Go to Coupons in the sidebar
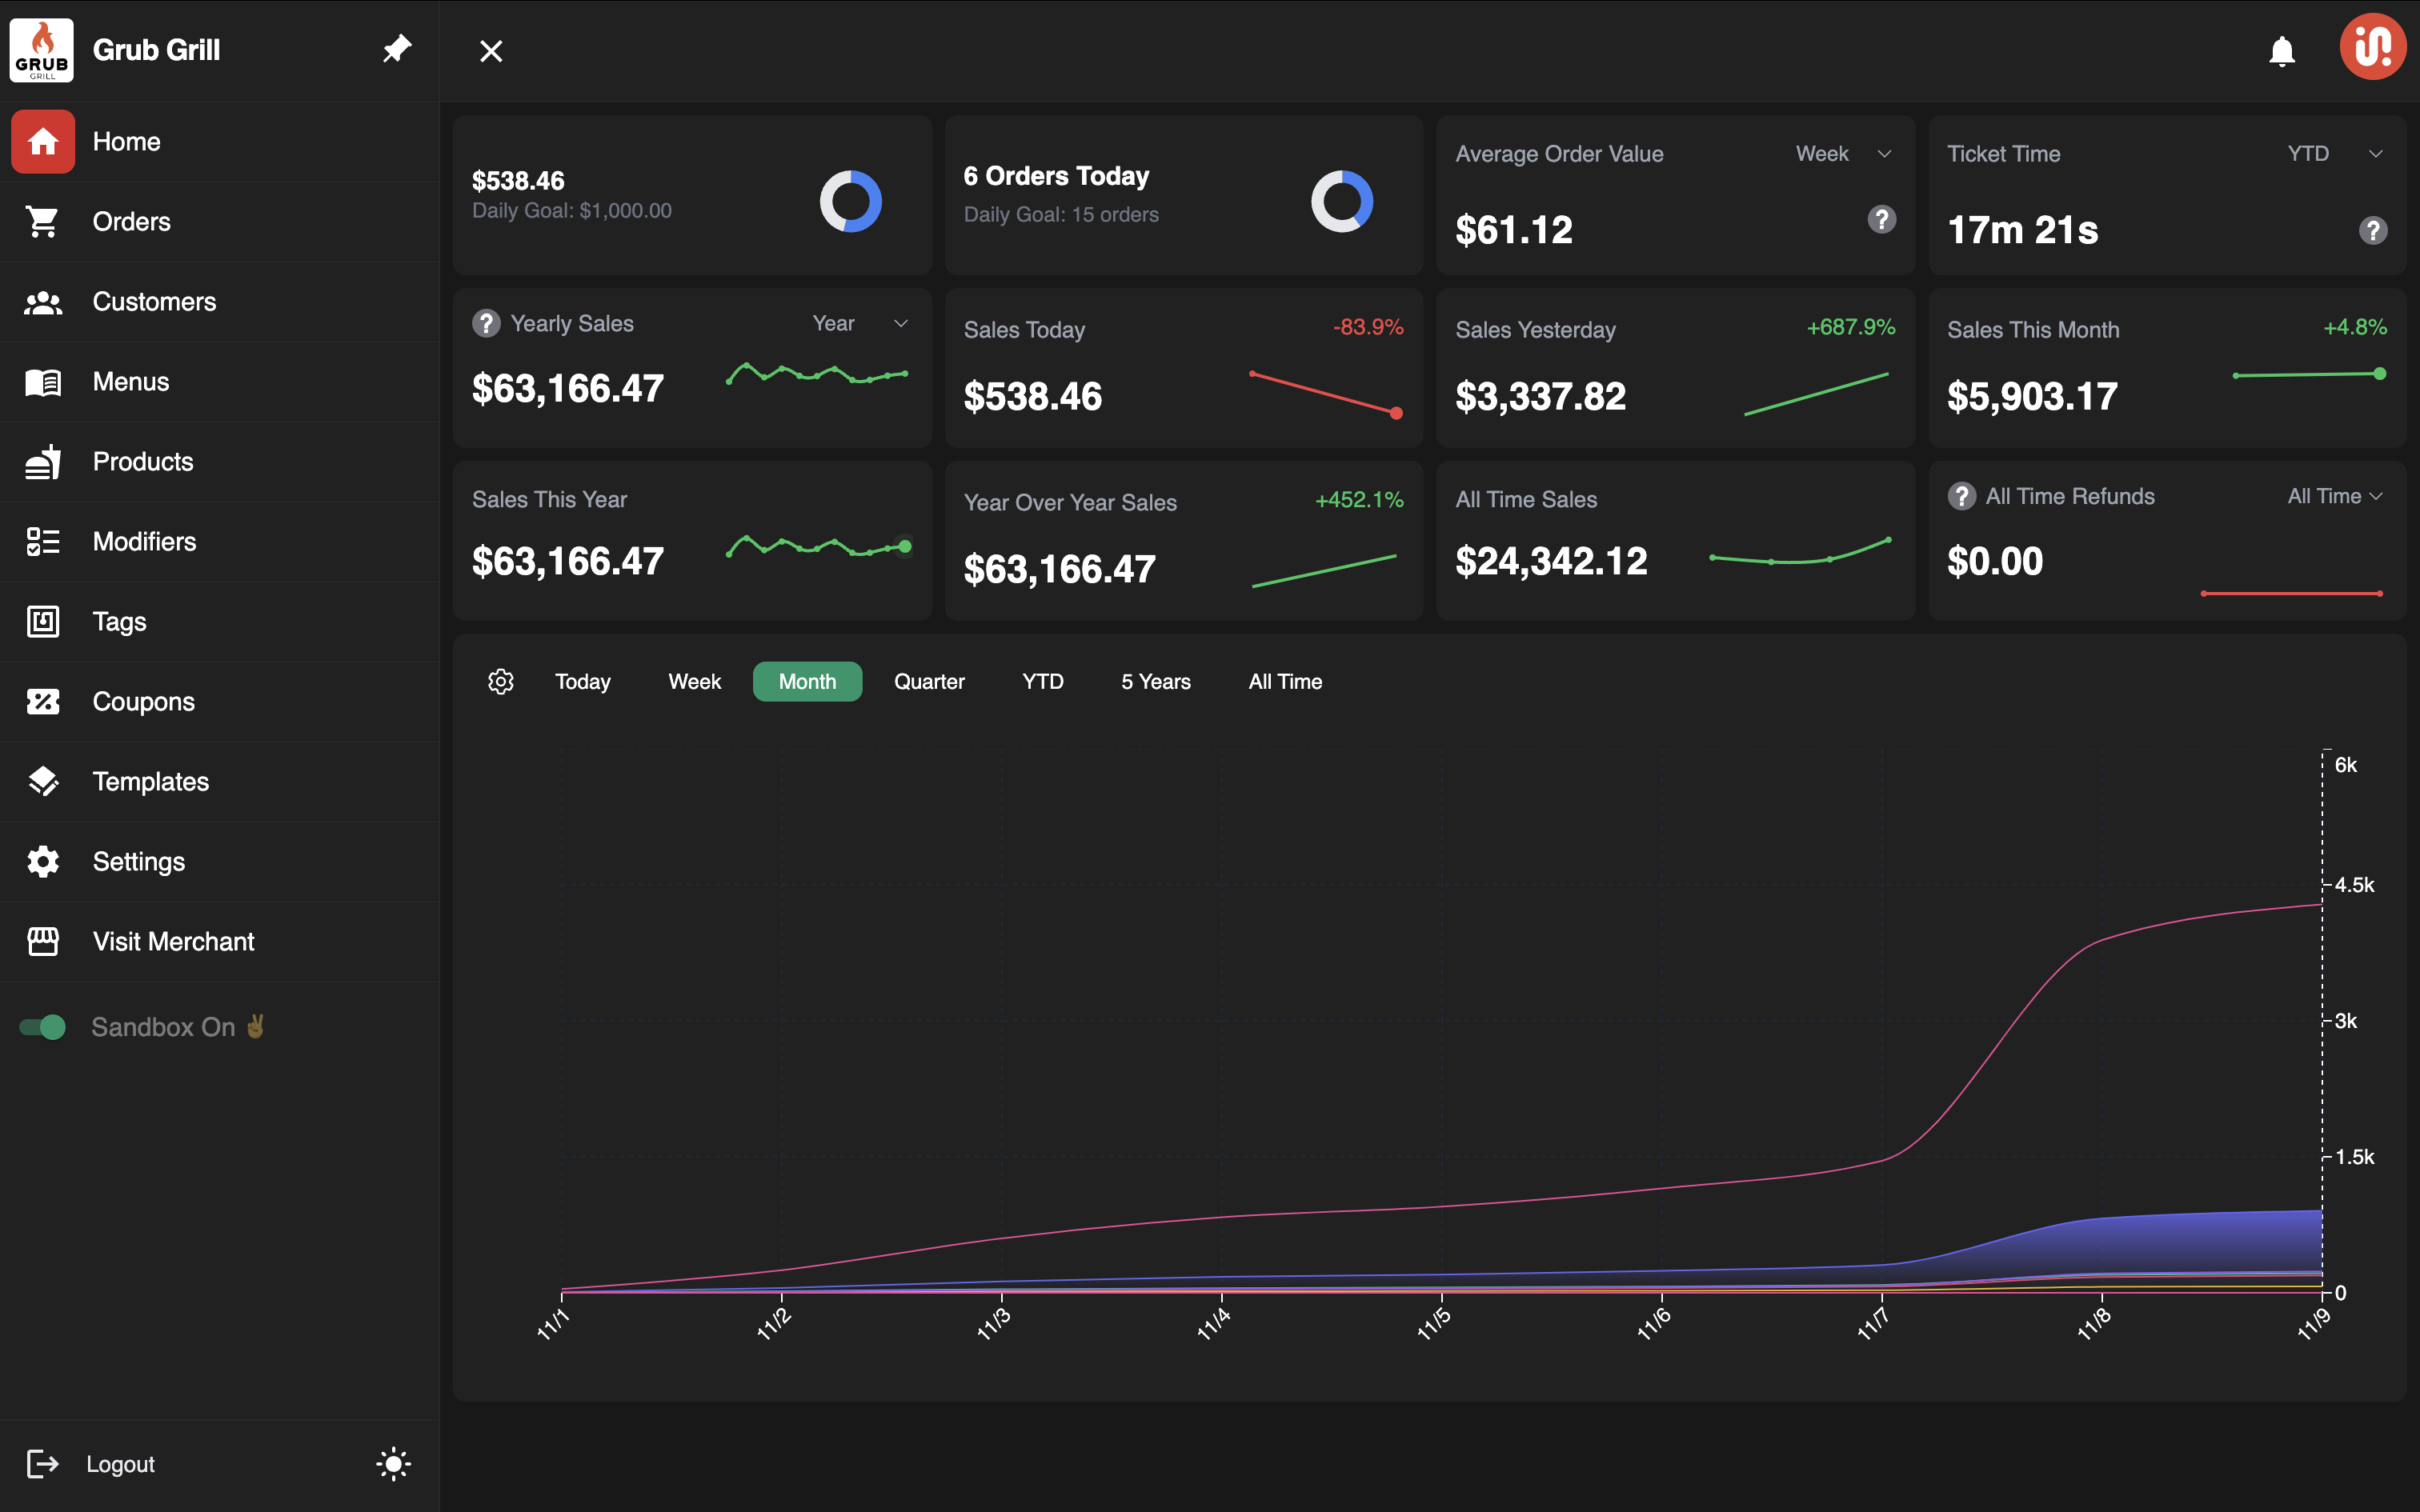Image resolution: width=2420 pixels, height=1512 pixels. coord(143,702)
